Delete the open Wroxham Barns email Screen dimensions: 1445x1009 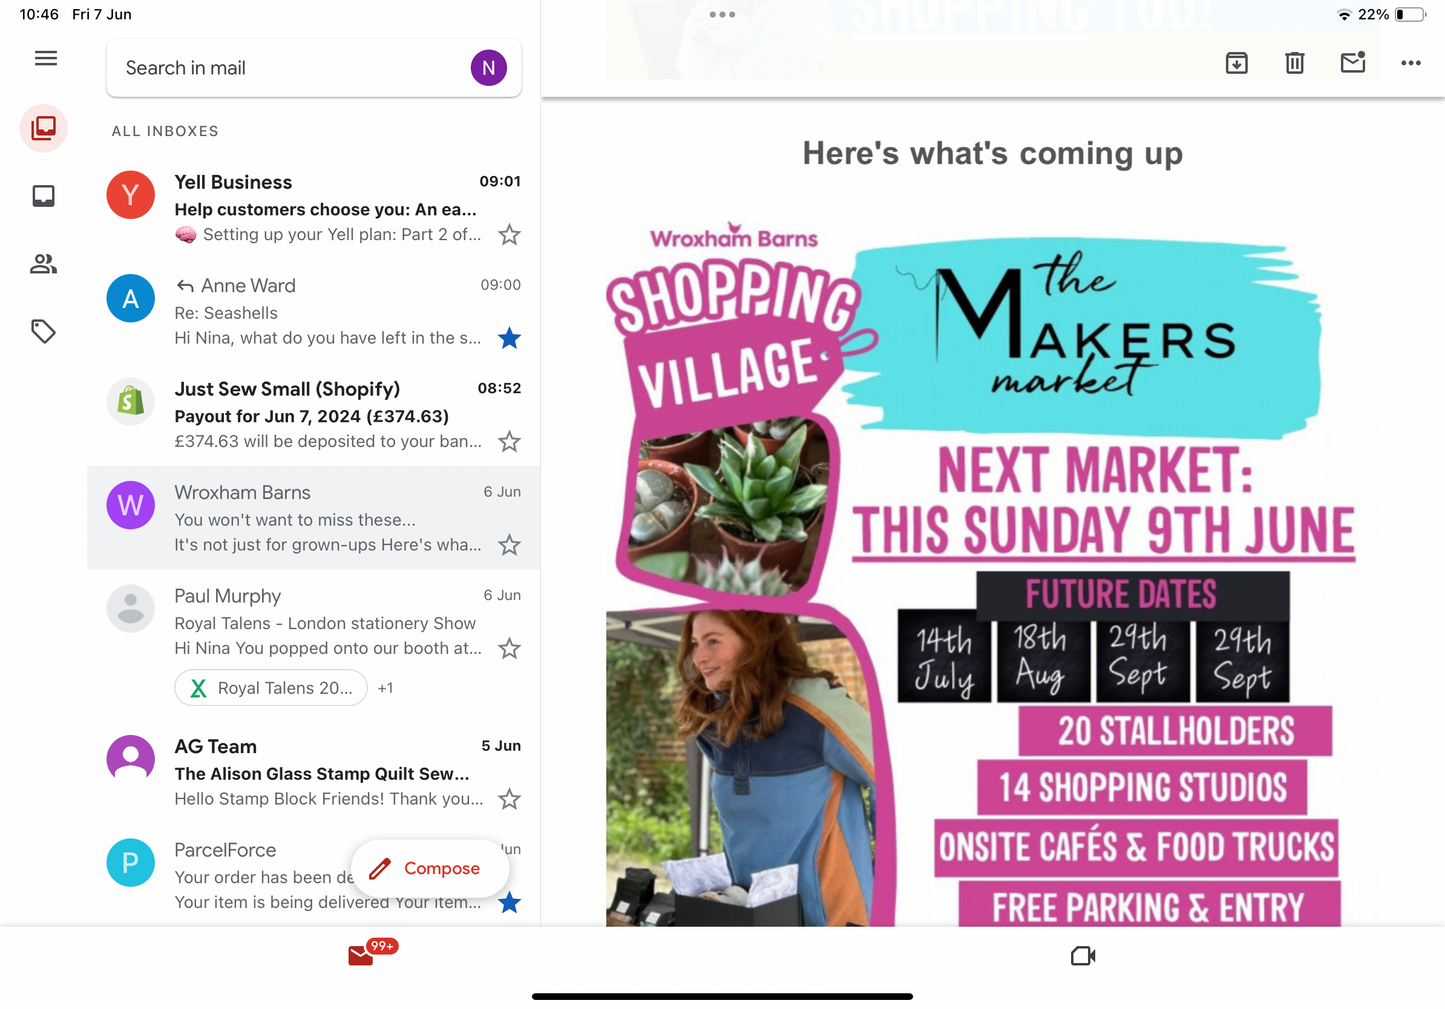(1295, 63)
